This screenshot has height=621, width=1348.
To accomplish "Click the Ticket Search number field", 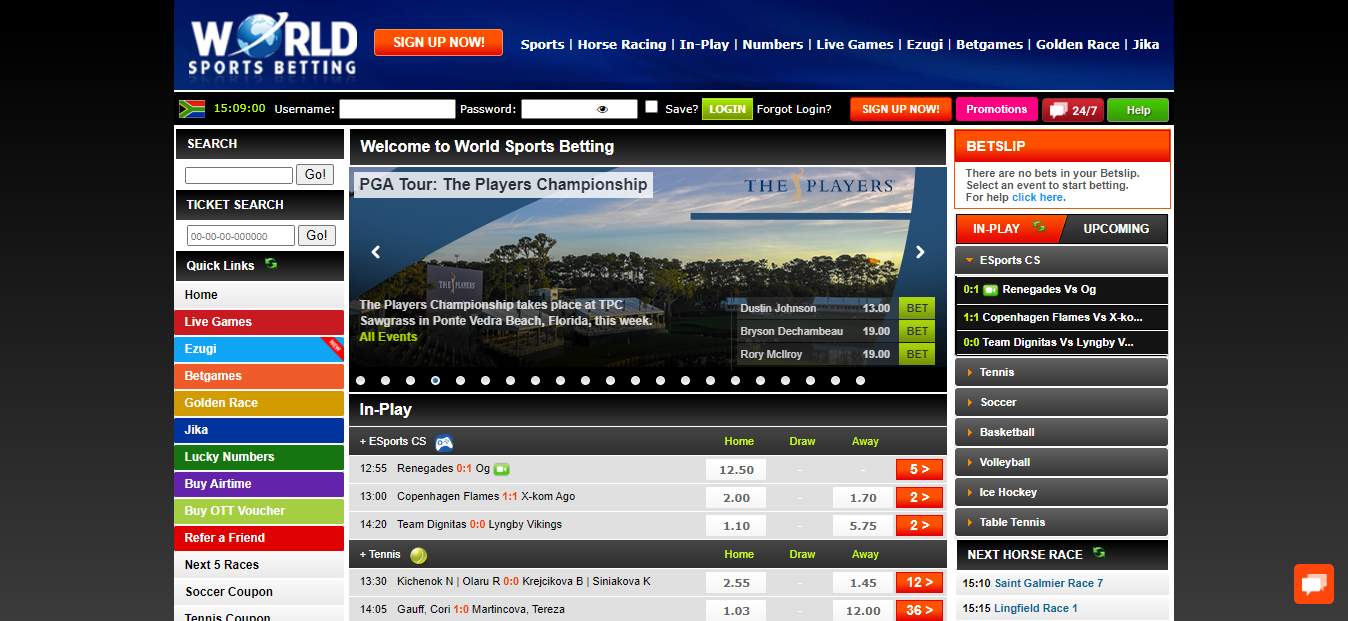I will click(x=241, y=236).
